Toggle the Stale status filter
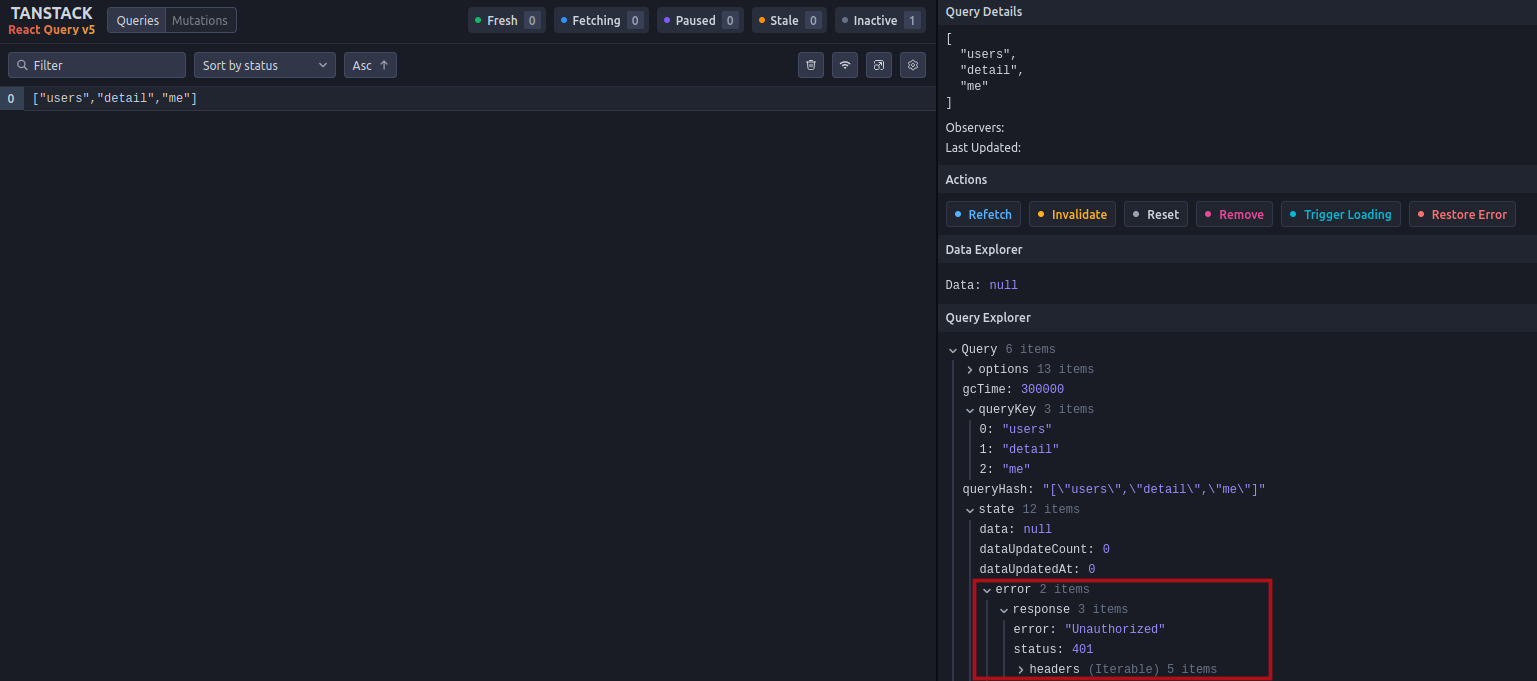This screenshot has height=681, width=1537. [789, 20]
